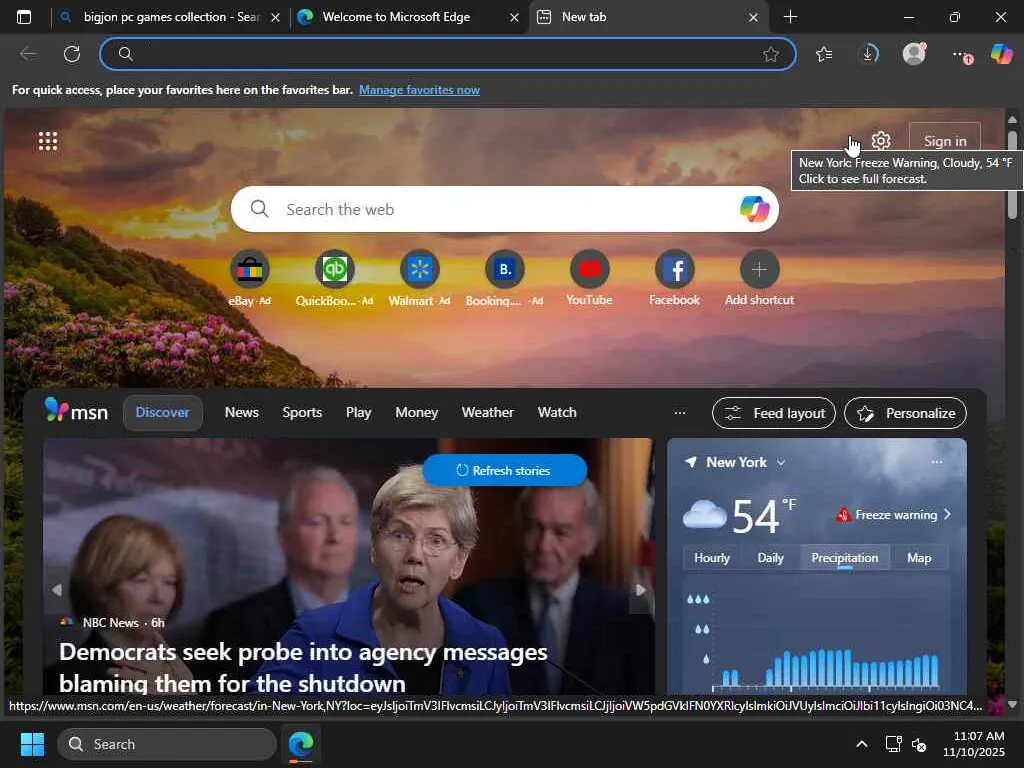This screenshot has width=1024, height=768.
Task: Open the Copilot icon in toolbar
Action: (x=1001, y=54)
